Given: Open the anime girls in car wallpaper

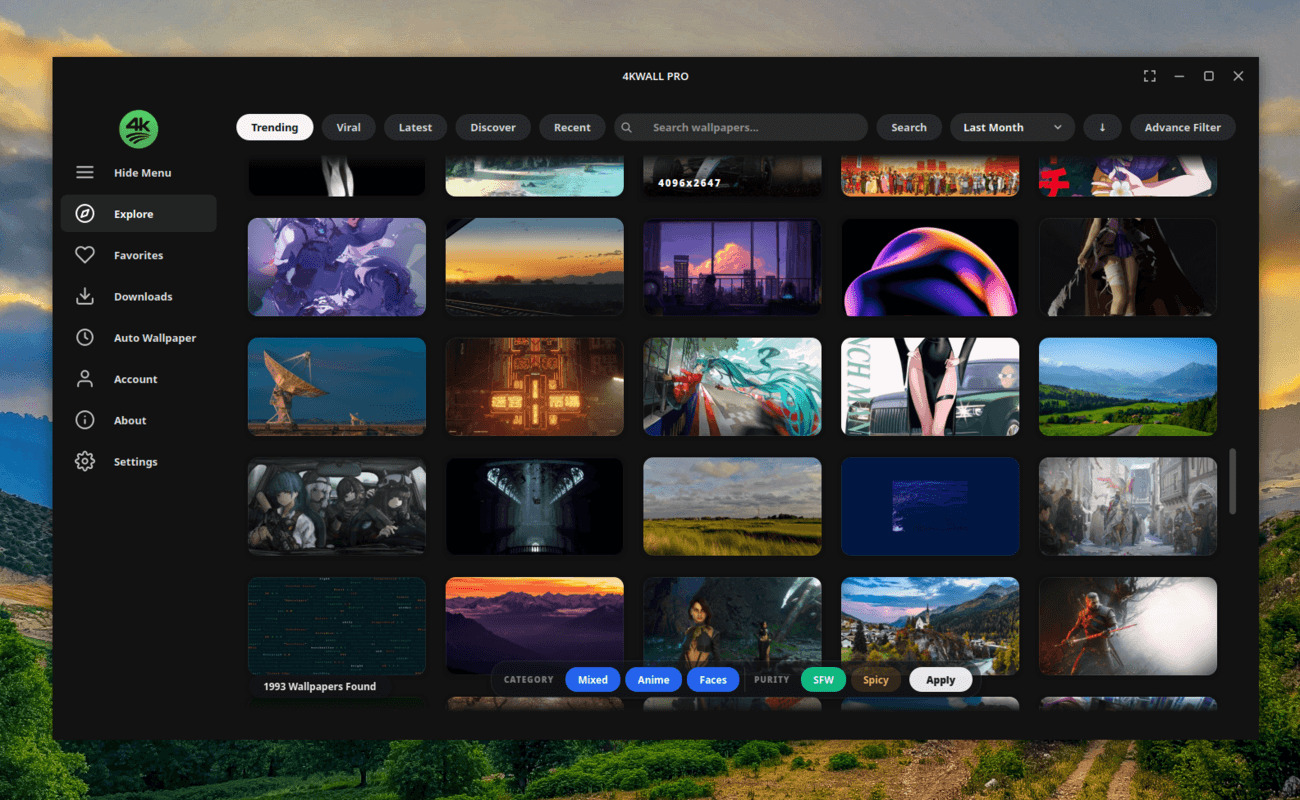Looking at the screenshot, I should coord(337,507).
